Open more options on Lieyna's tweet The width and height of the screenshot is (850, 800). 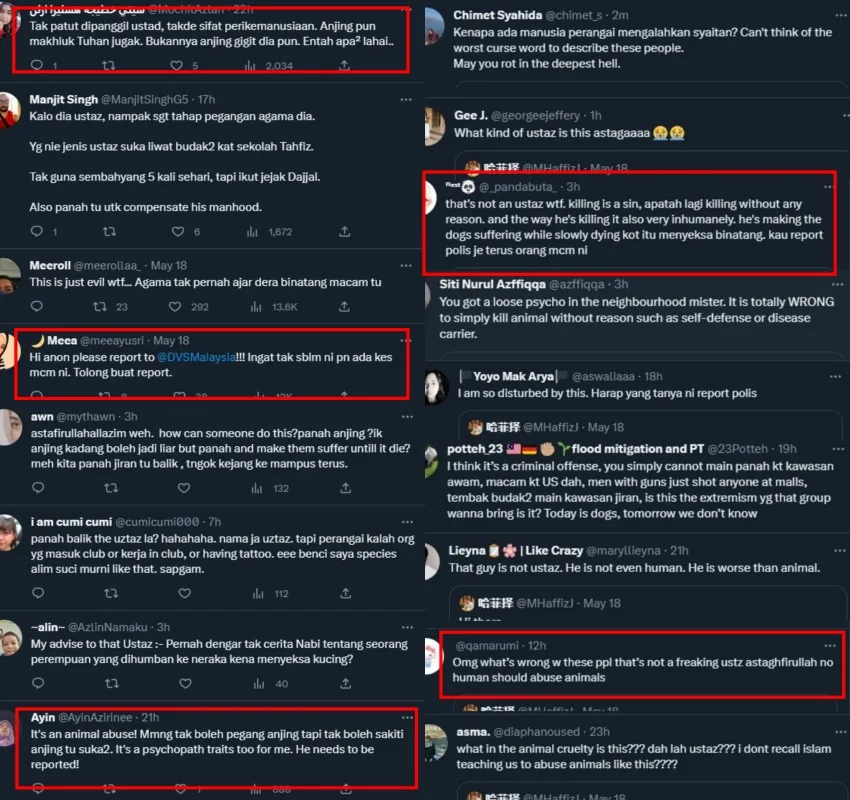[839, 551]
